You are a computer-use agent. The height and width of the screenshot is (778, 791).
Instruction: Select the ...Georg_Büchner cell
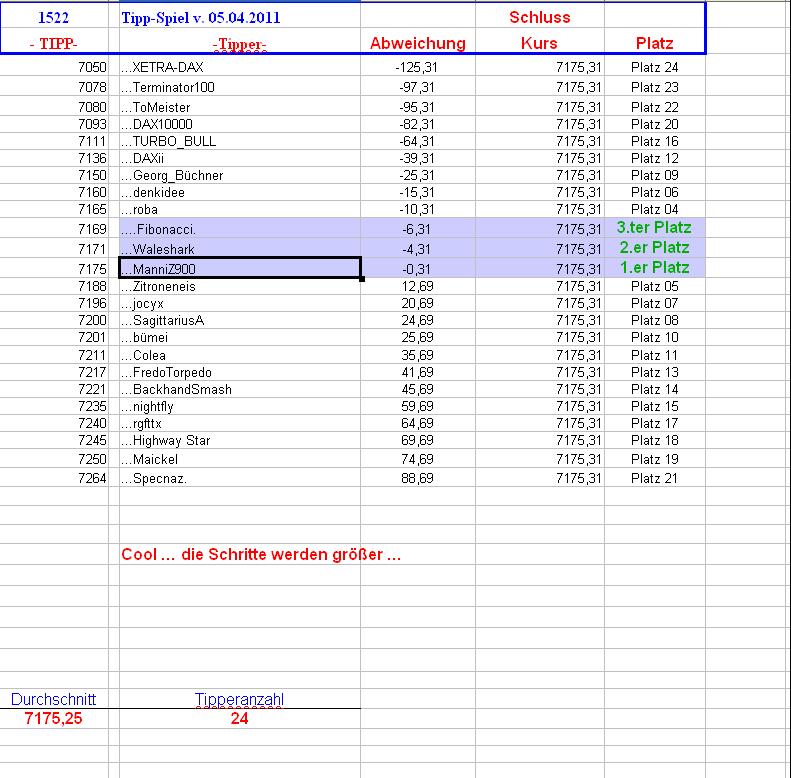pos(240,175)
